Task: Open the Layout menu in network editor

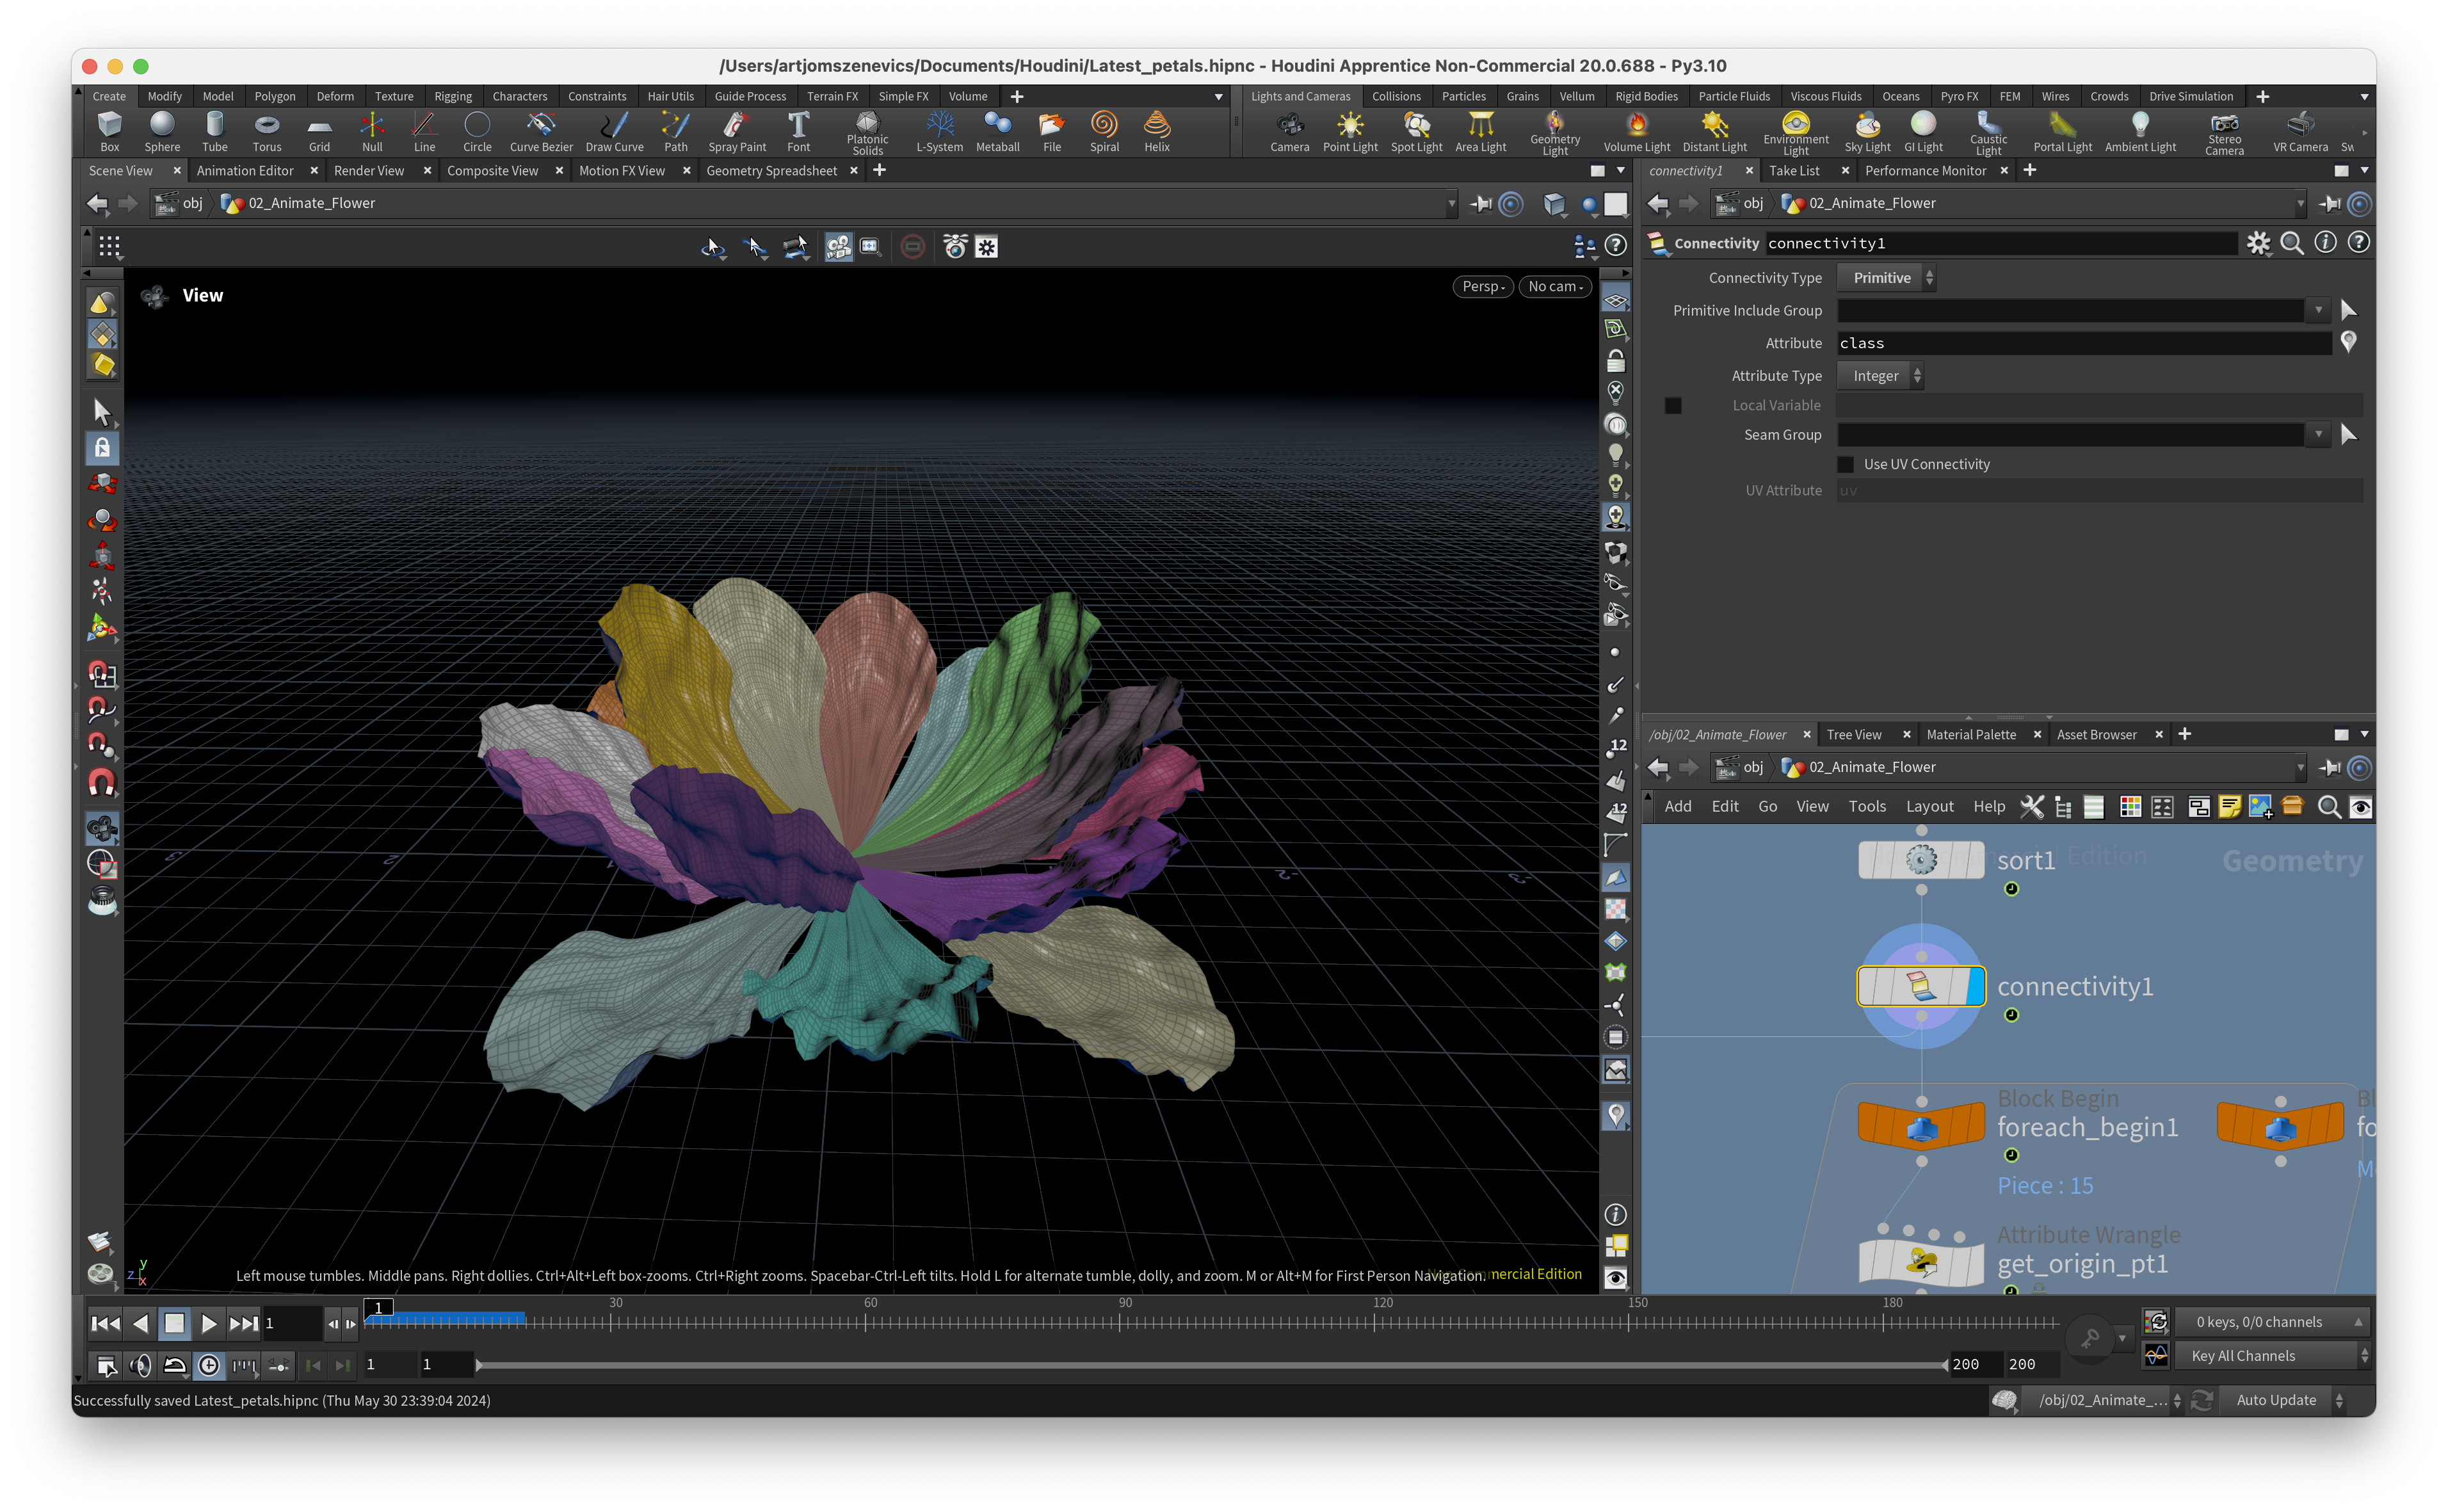Action: pyautogui.click(x=1929, y=806)
